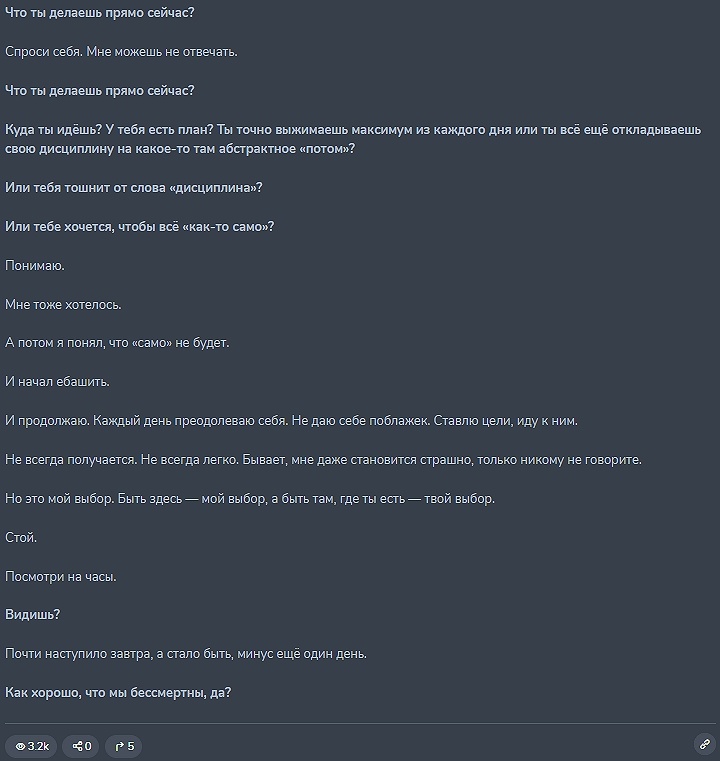Click the word «Стой.»
The height and width of the screenshot is (761, 720).
[x=21, y=537]
